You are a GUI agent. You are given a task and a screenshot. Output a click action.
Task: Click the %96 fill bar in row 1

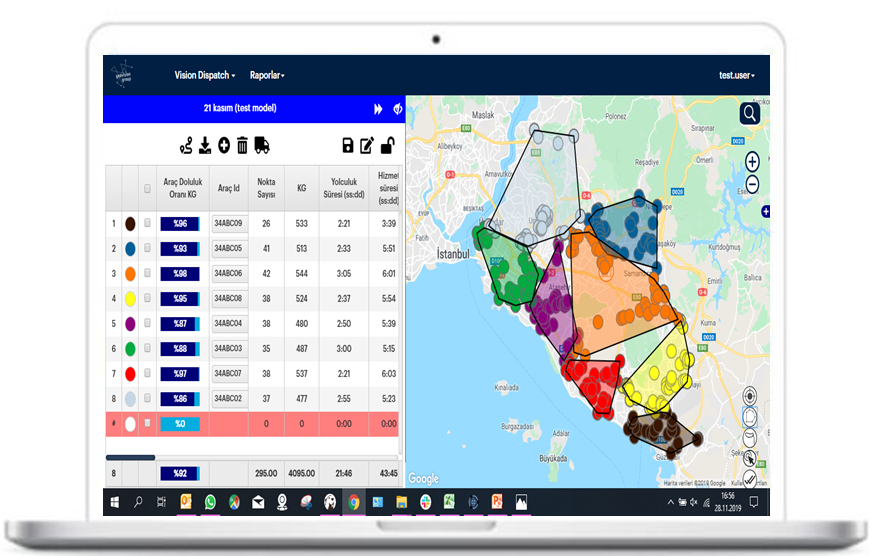[180, 224]
